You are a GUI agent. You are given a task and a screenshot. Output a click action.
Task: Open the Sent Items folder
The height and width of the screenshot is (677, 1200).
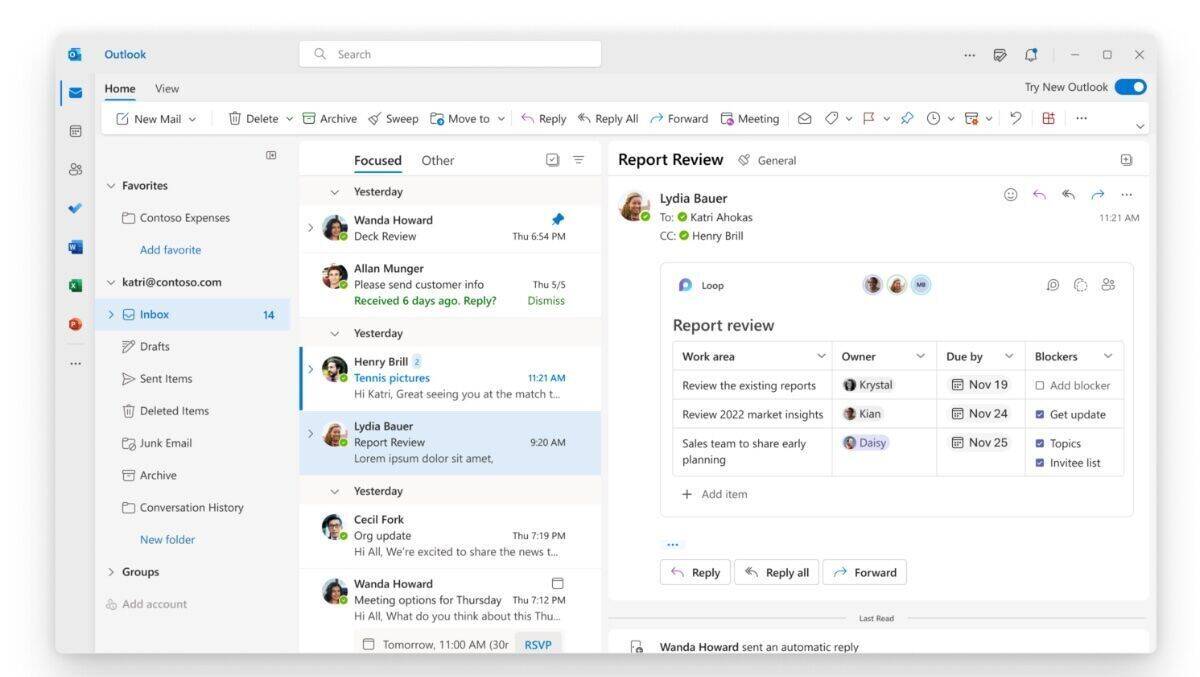coord(165,379)
